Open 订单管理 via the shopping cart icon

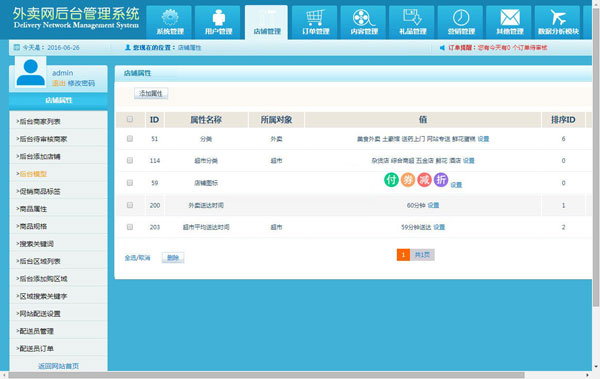(315, 18)
